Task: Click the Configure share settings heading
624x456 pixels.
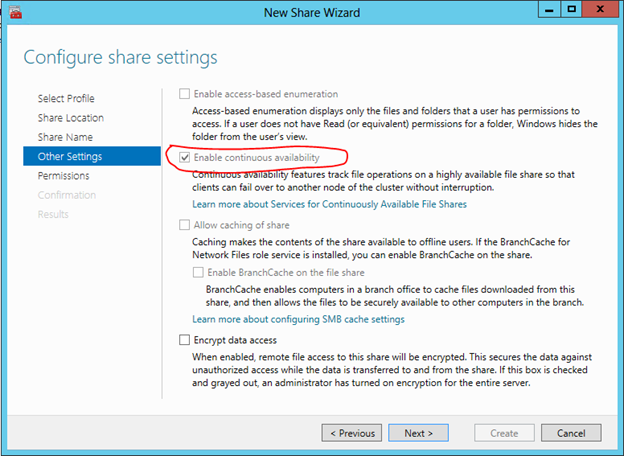Action: pos(120,55)
